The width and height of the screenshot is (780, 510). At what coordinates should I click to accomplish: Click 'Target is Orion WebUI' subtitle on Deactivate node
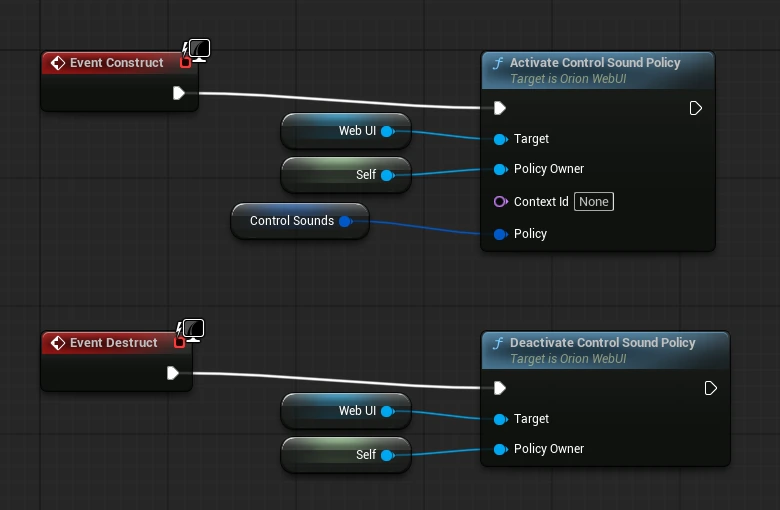[x=568, y=359]
